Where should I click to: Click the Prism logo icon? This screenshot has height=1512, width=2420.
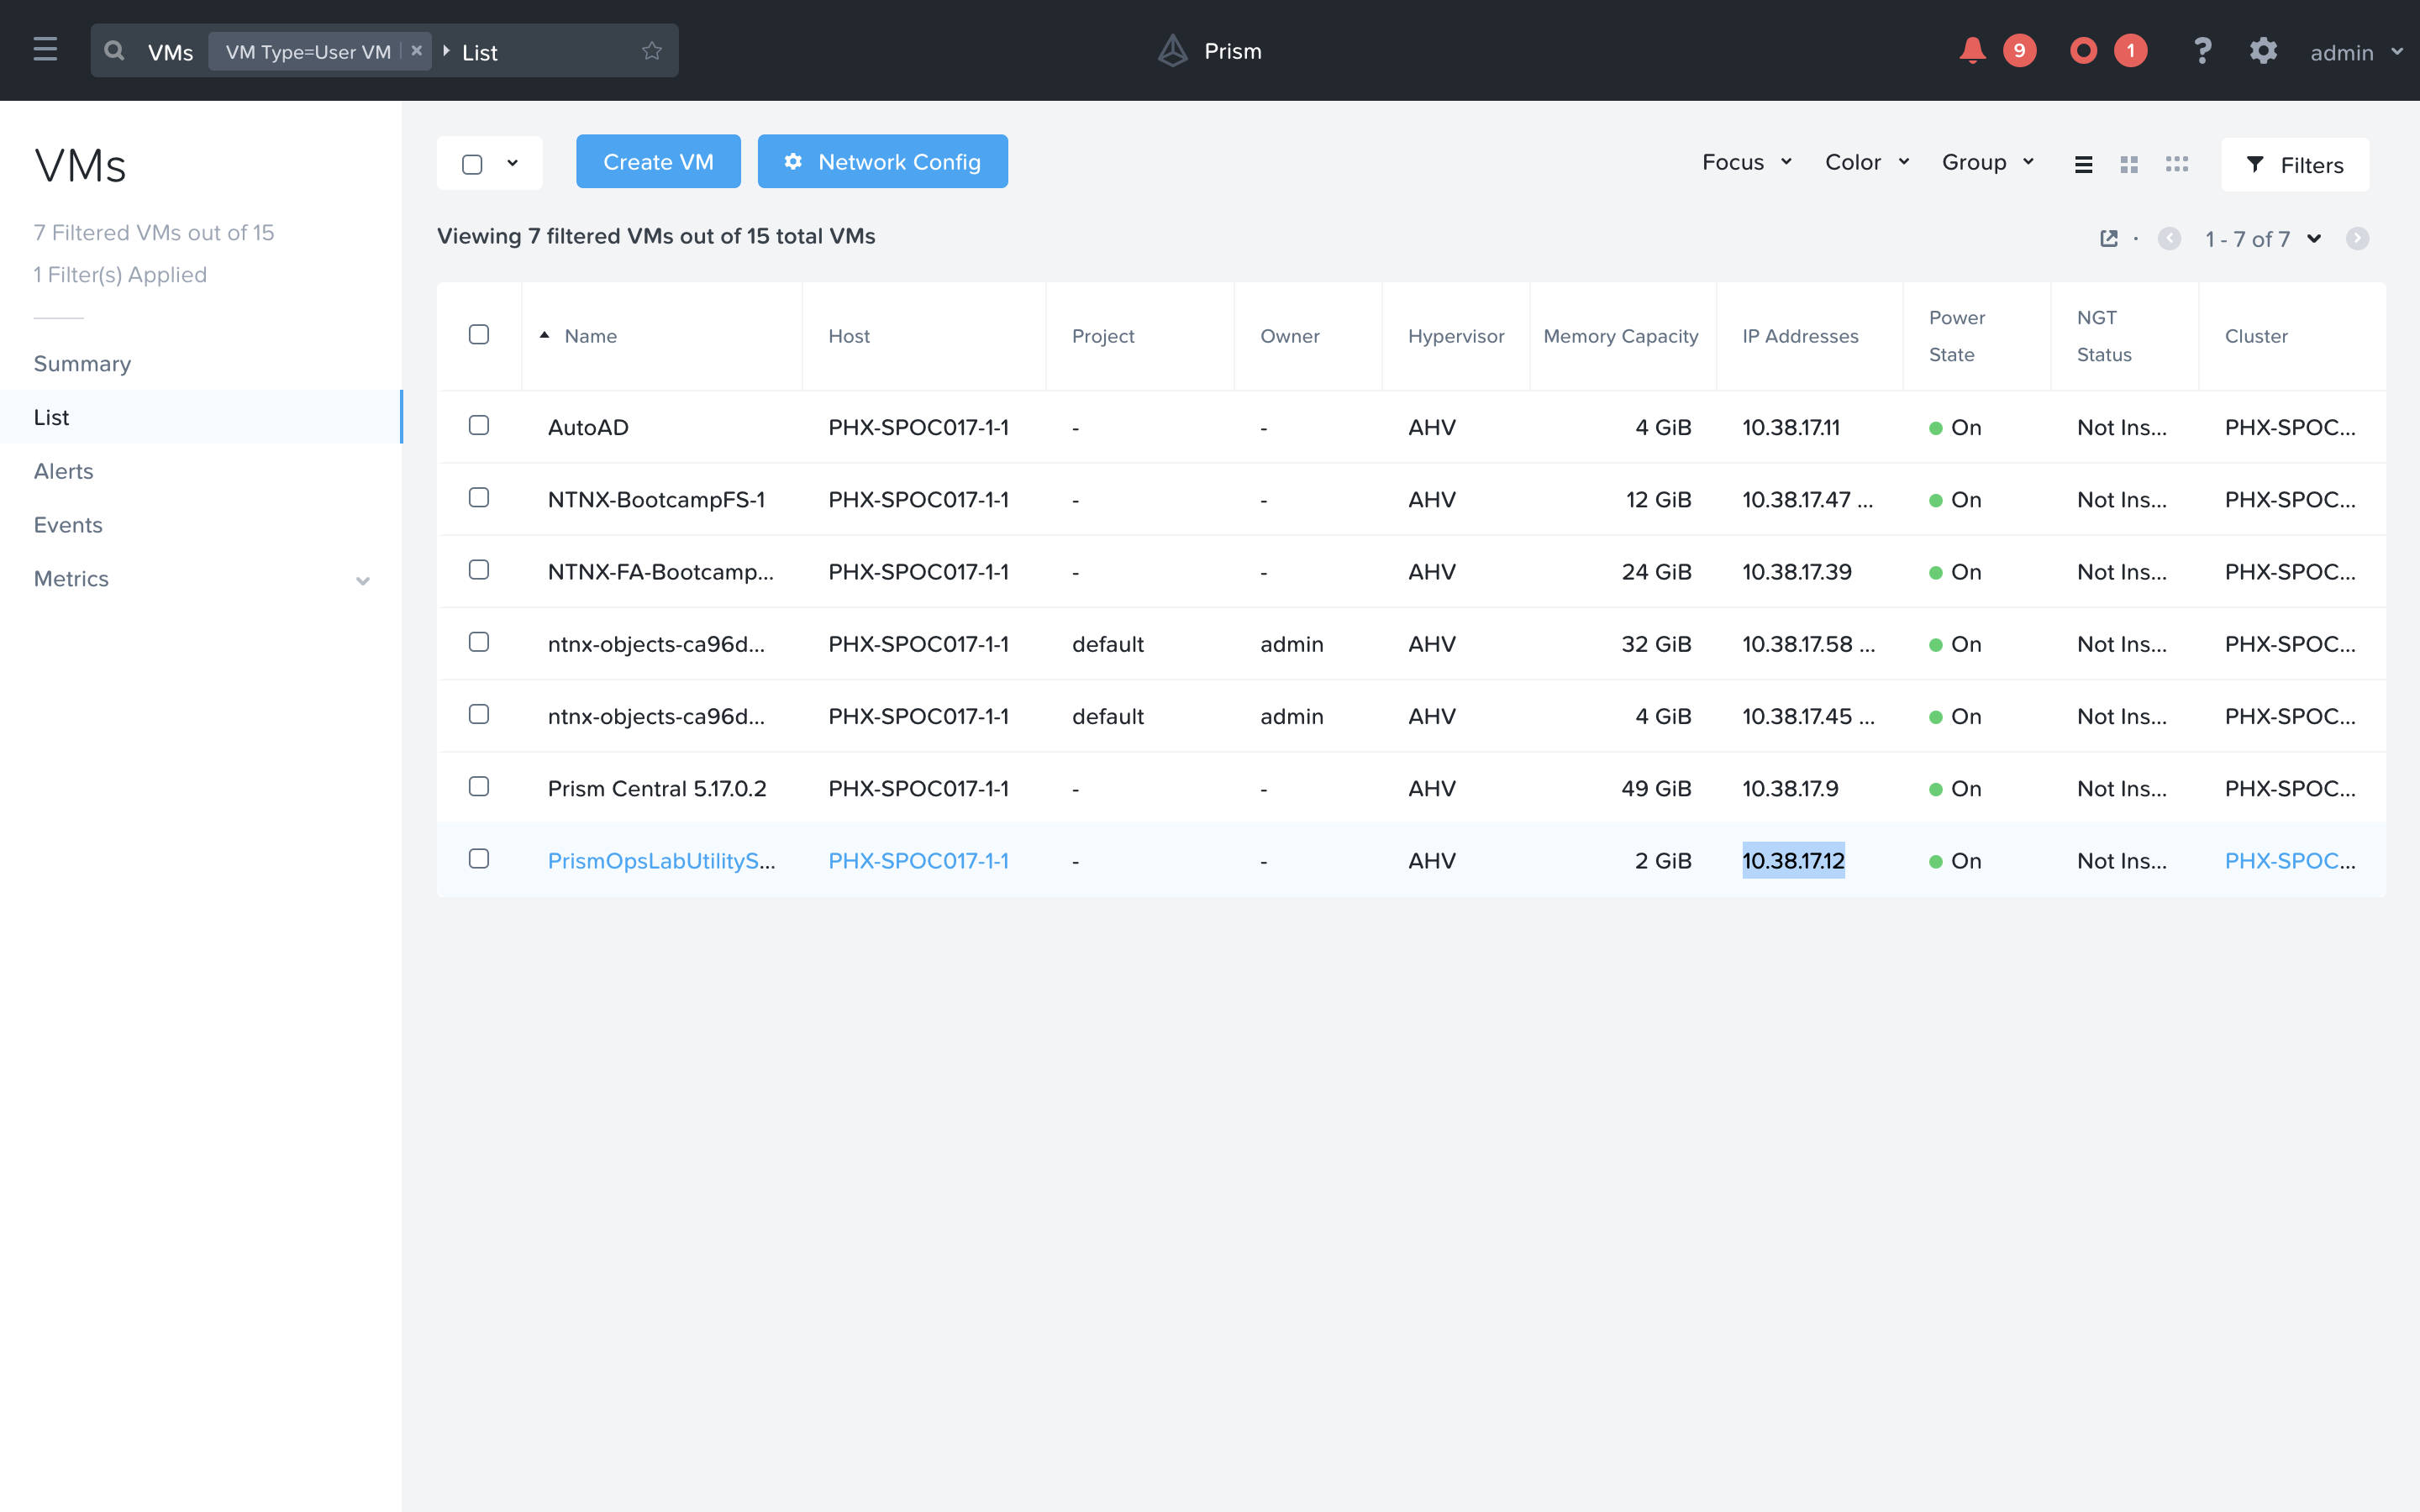[x=1173, y=50]
